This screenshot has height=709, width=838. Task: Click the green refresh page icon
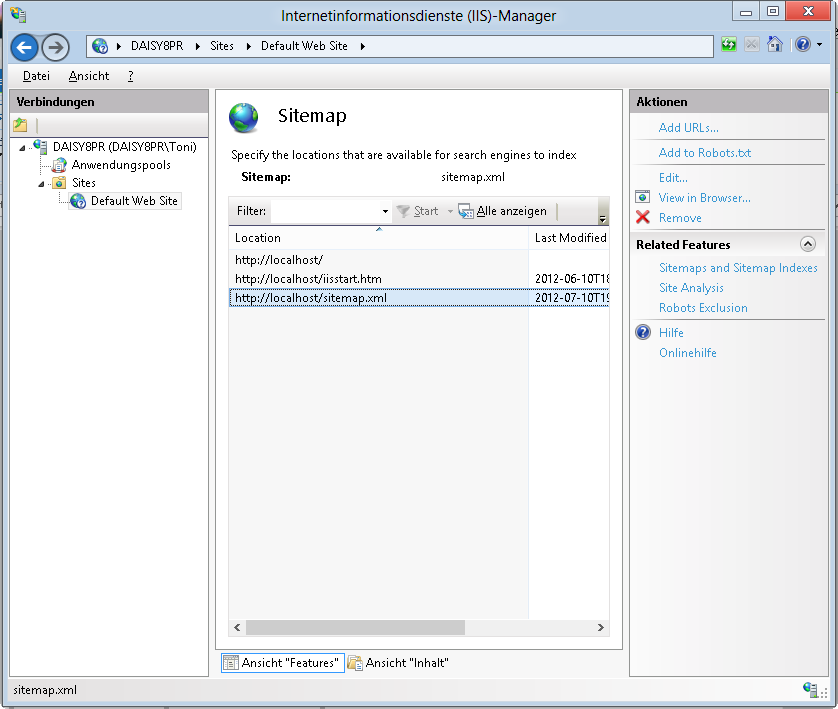coord(728,46)
